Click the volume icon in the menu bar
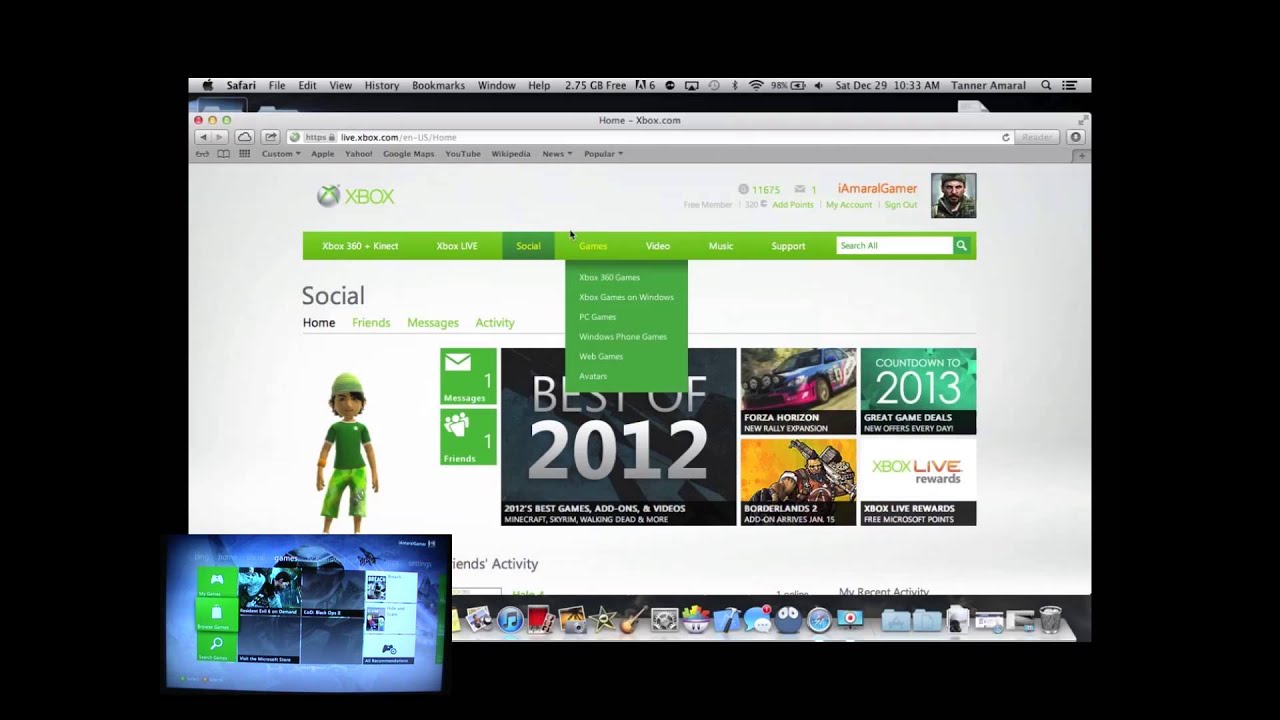 pos(818,86)
